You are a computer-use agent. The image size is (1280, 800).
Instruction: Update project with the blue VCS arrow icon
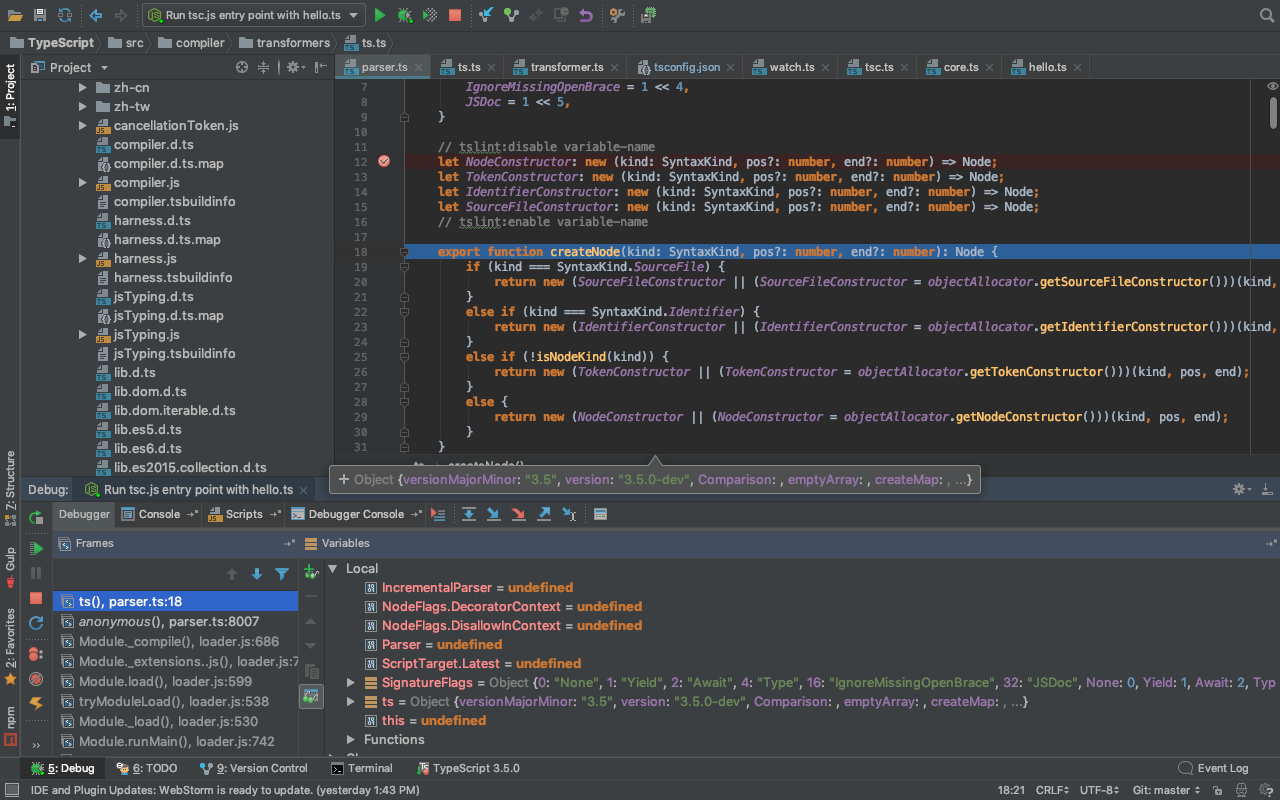coord(486,15)
